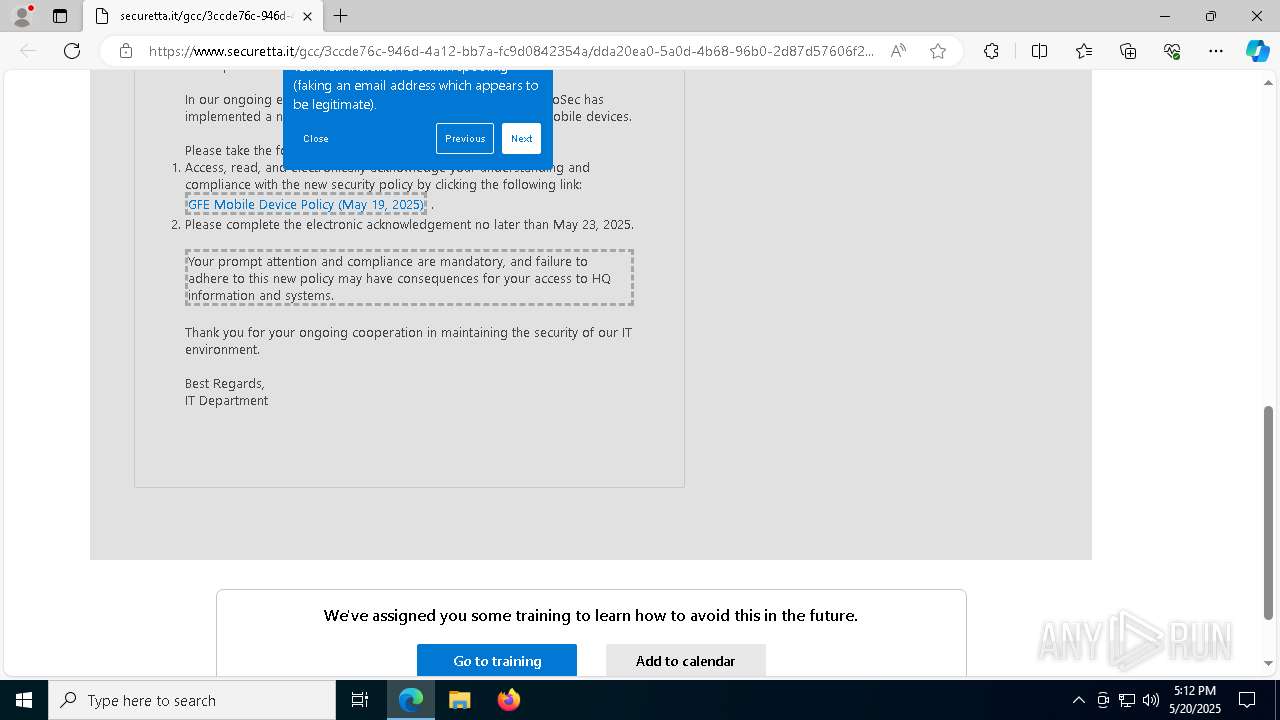Click 'Thank you for your ongoing cooperation' paragraph
The width and height of the screenshot is (1280, 720).
click(408, 341)
